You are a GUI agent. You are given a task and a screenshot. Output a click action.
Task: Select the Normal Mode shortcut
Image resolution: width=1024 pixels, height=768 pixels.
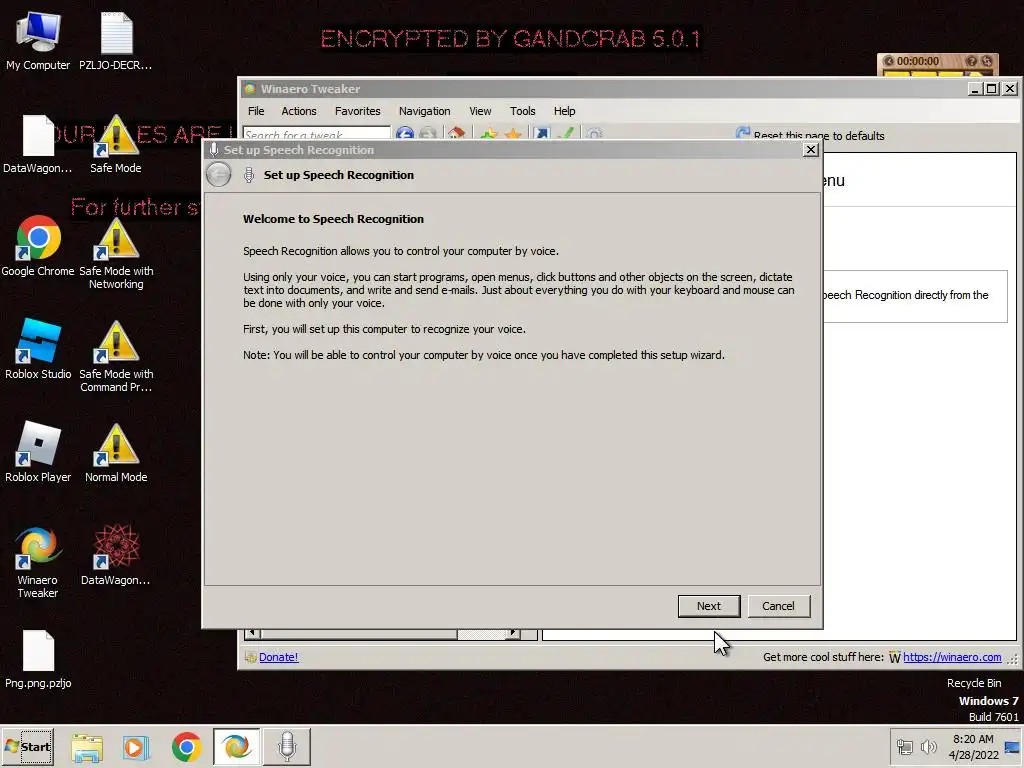click(x=116, y=452)
